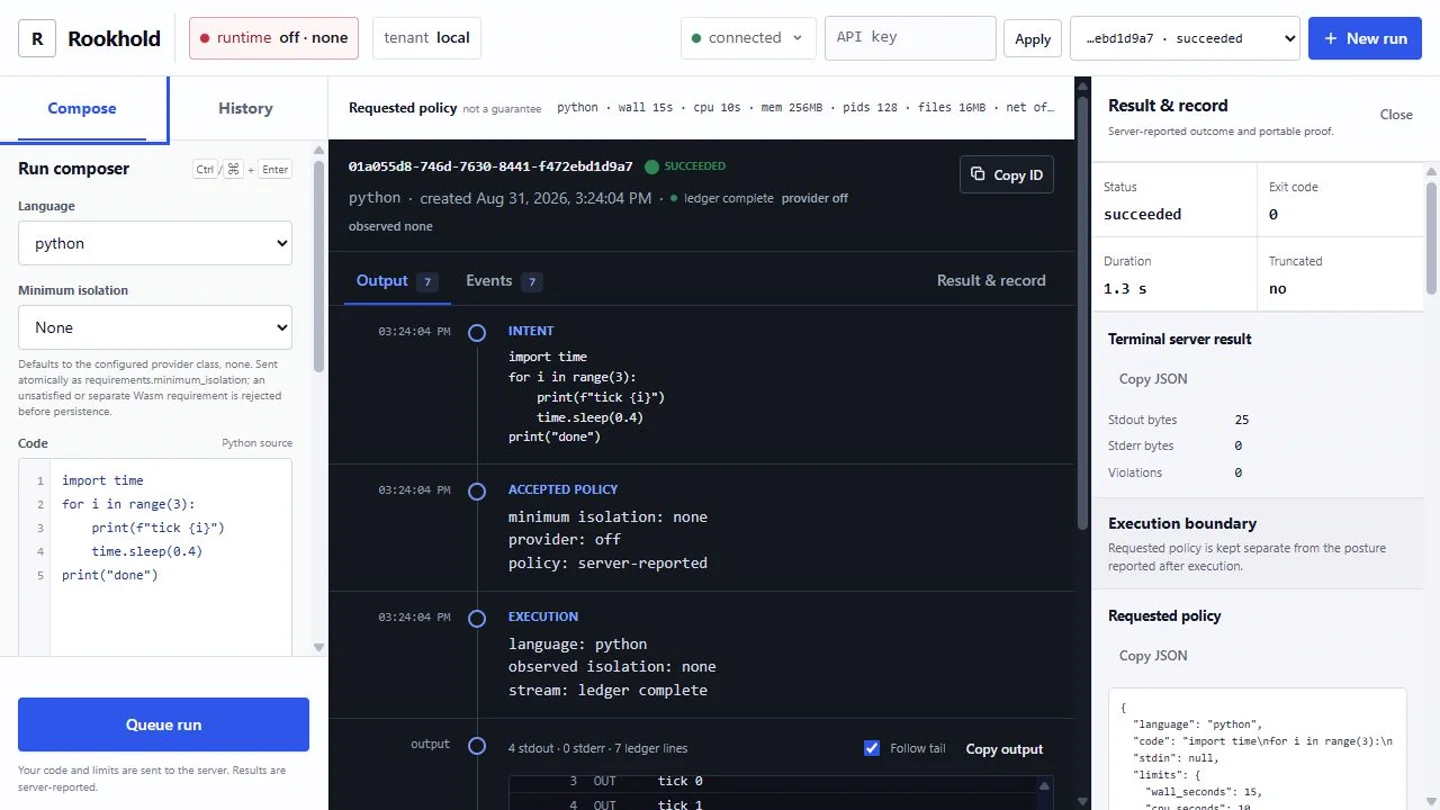Screen dimensions: 1440x810
Task: Click in the Python code editor
Action: [171, 557]
